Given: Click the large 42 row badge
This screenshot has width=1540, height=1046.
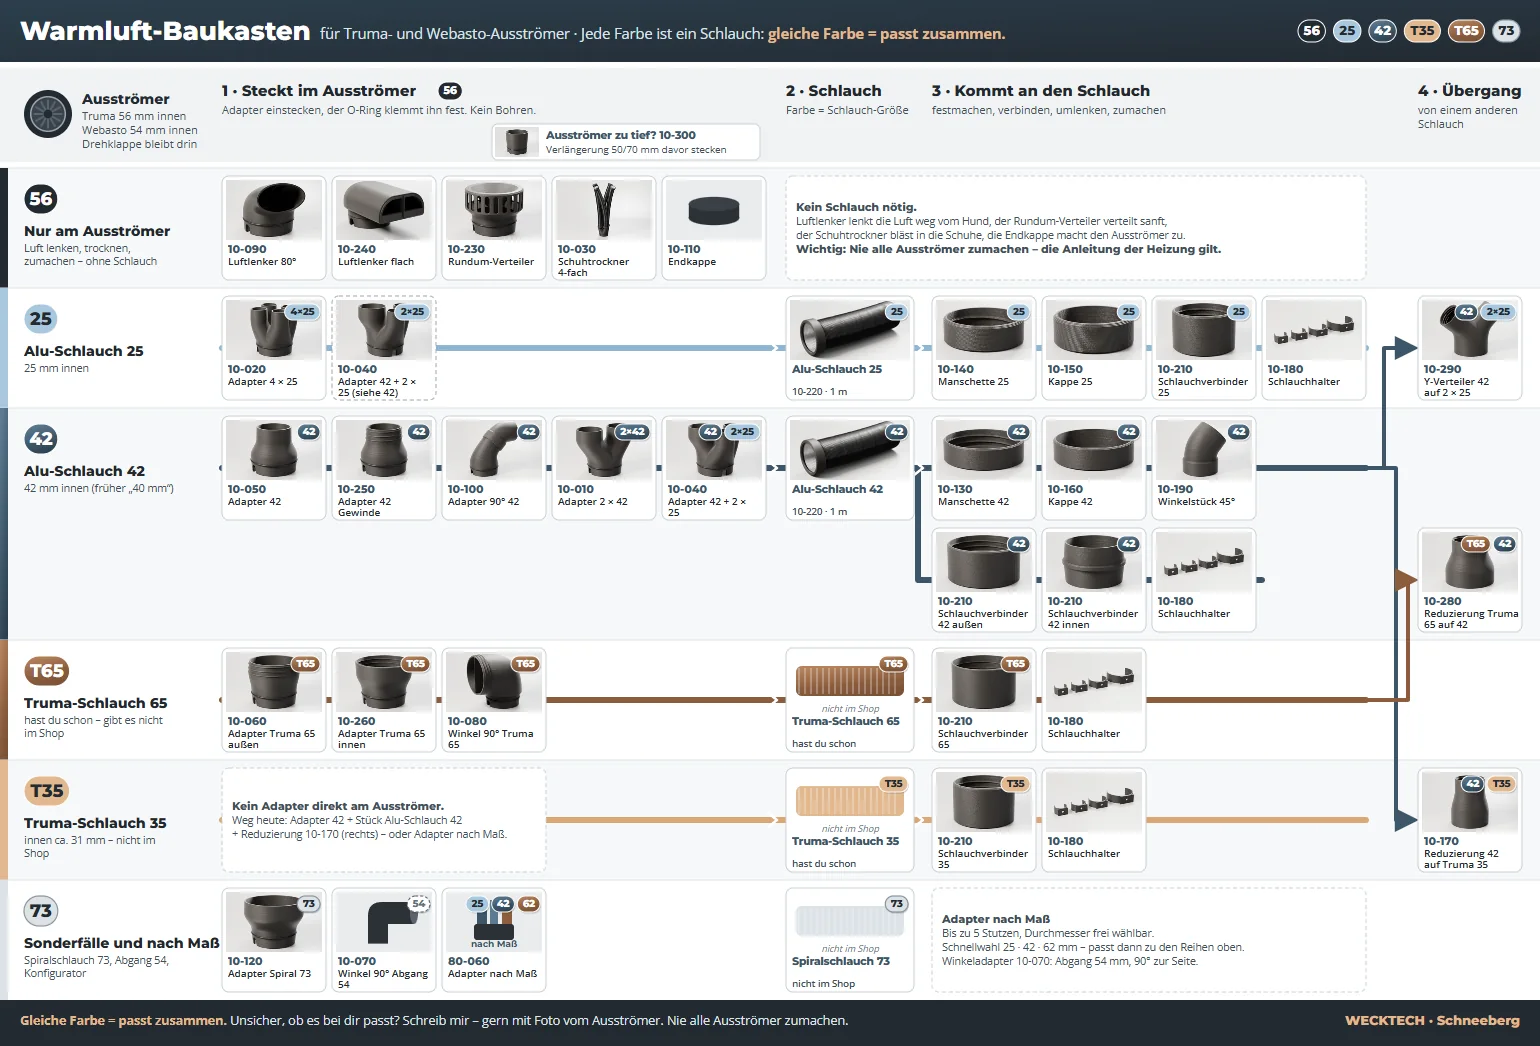Looking at the screenshot, I should coord(41,439).
